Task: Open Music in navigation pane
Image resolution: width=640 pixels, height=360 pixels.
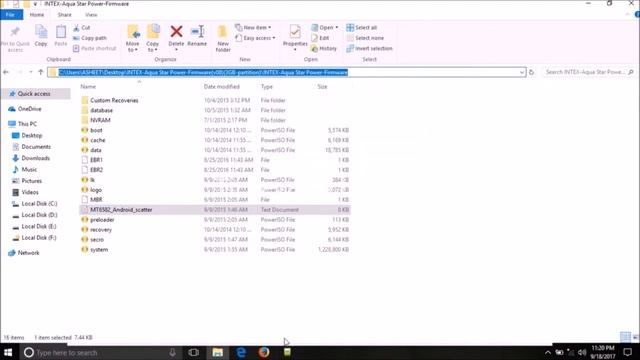Action: (29, 169)
